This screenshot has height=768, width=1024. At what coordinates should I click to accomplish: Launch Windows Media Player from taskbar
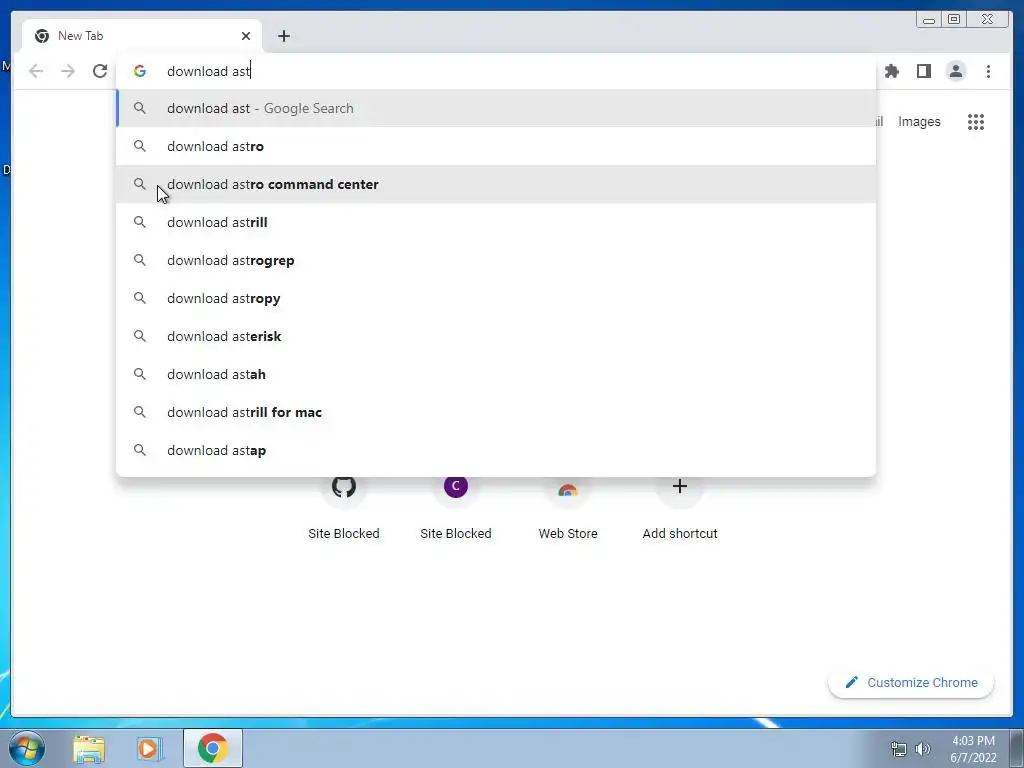tap(149, 748)
